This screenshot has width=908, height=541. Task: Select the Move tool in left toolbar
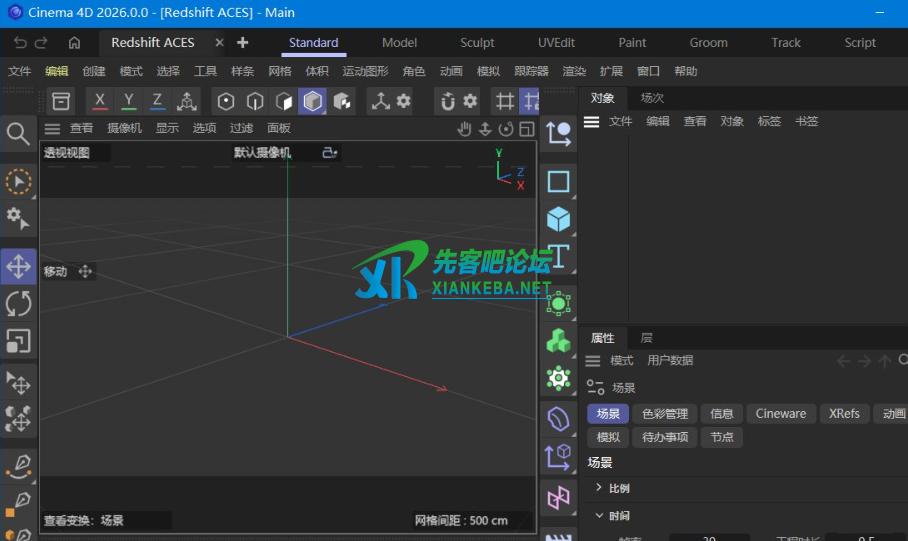18,266
